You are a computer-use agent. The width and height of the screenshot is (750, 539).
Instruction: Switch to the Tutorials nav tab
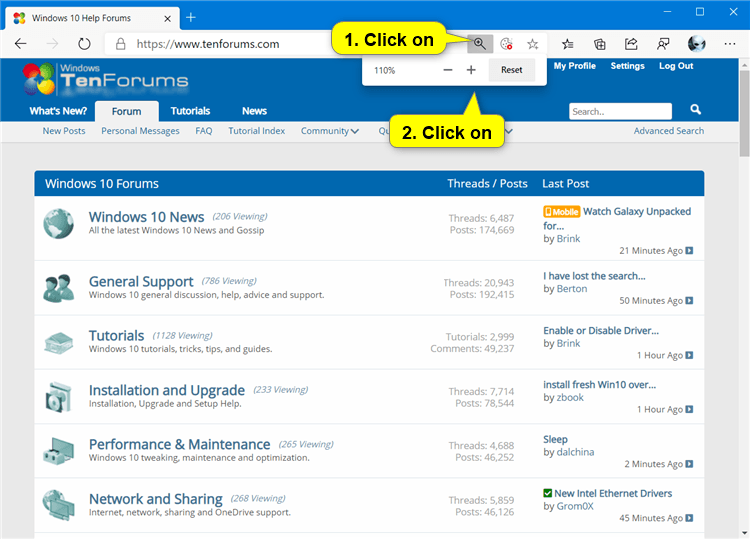pos(190,111)
